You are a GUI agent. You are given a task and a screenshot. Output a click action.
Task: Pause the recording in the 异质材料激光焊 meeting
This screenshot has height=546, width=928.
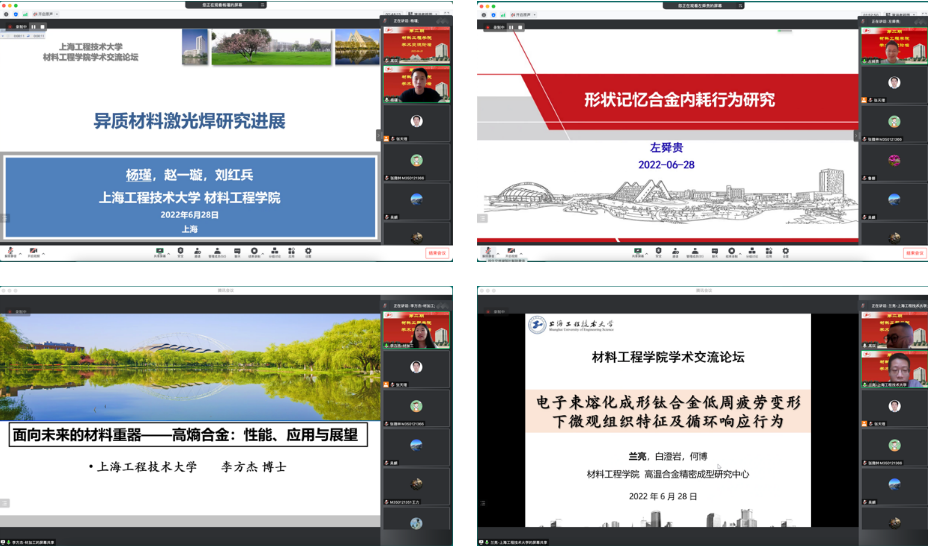(x=33, y=27)
